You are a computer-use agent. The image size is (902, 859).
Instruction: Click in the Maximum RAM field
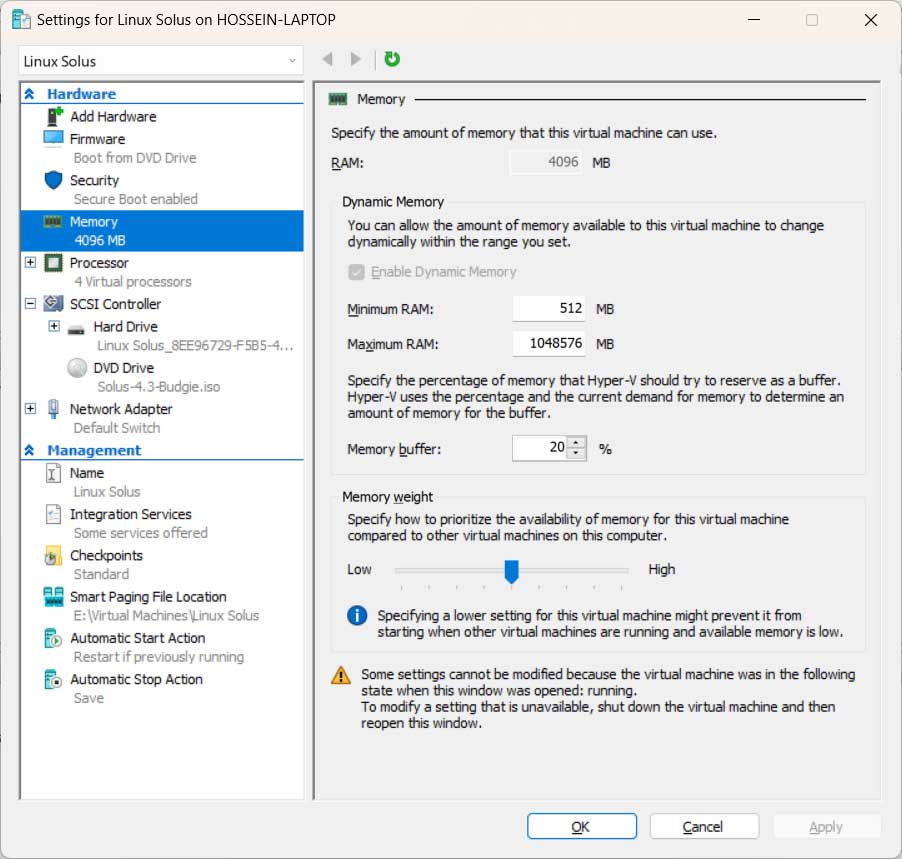549,343
